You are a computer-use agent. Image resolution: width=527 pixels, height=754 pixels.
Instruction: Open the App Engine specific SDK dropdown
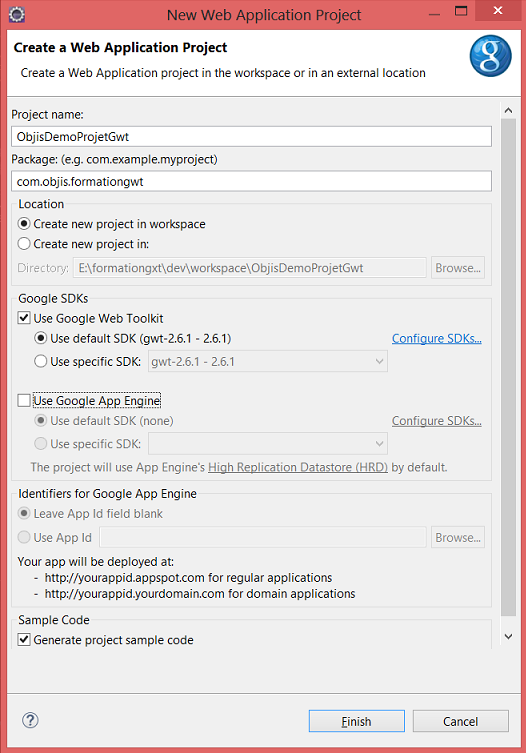coord(268,444)
